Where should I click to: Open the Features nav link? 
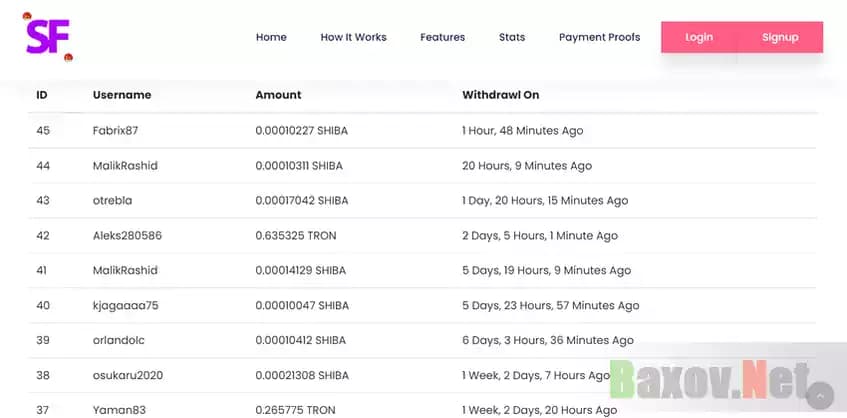(x=442, y=37)
